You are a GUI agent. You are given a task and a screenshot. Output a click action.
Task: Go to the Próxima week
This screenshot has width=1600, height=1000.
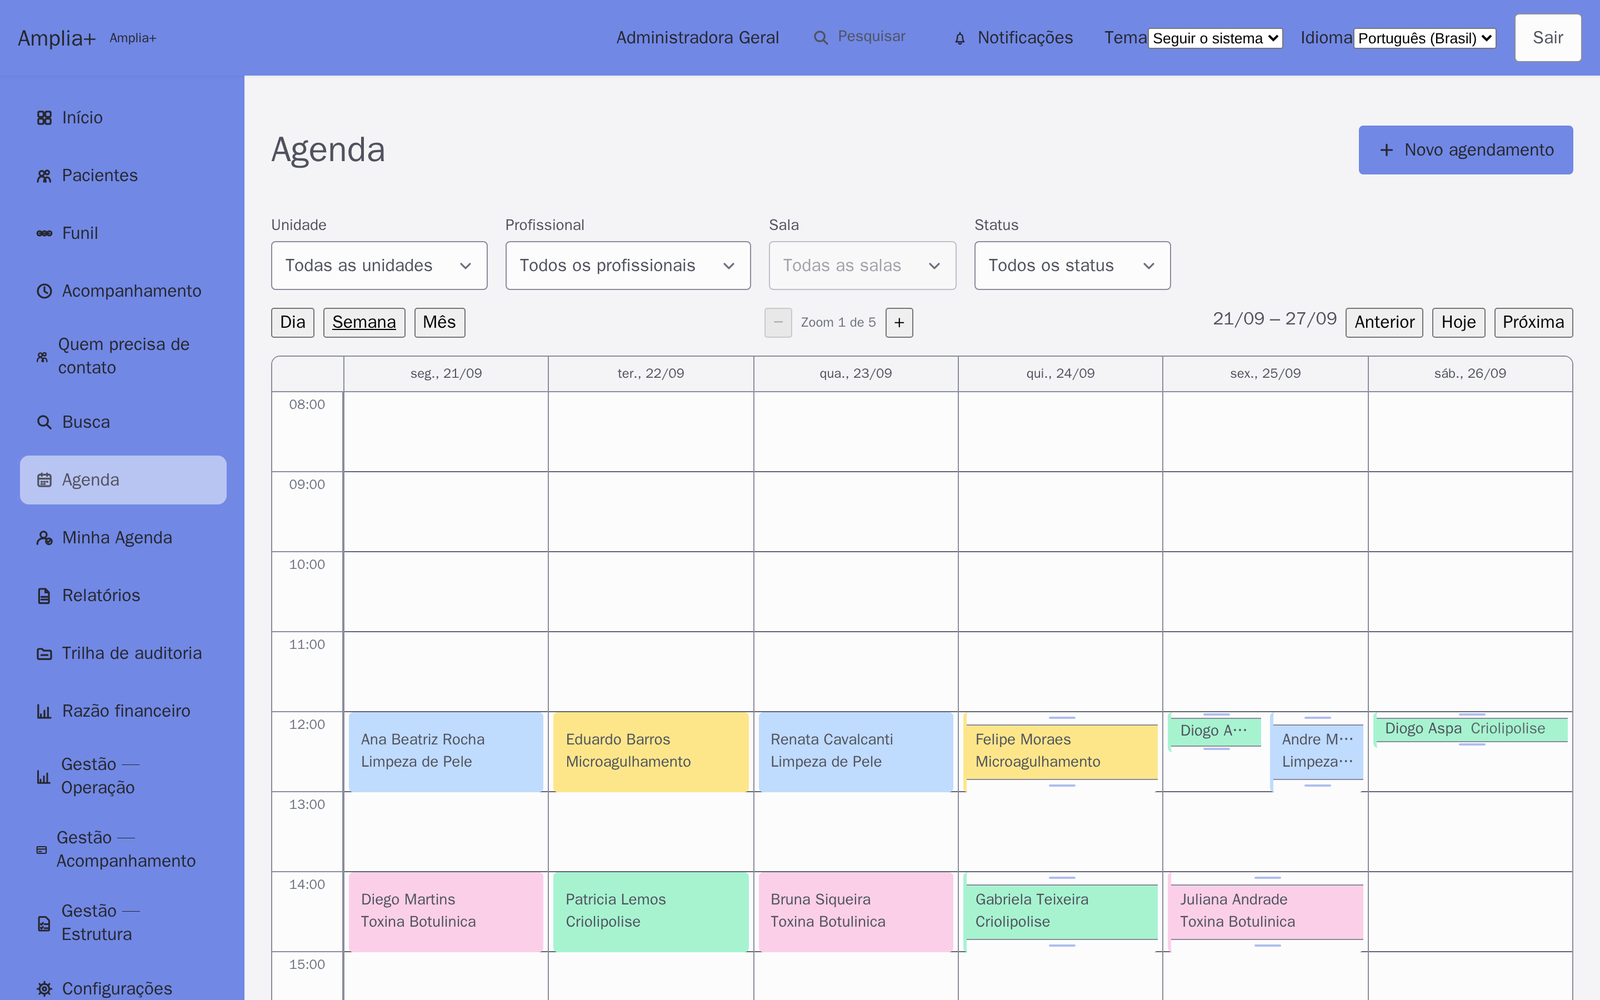1533,322
